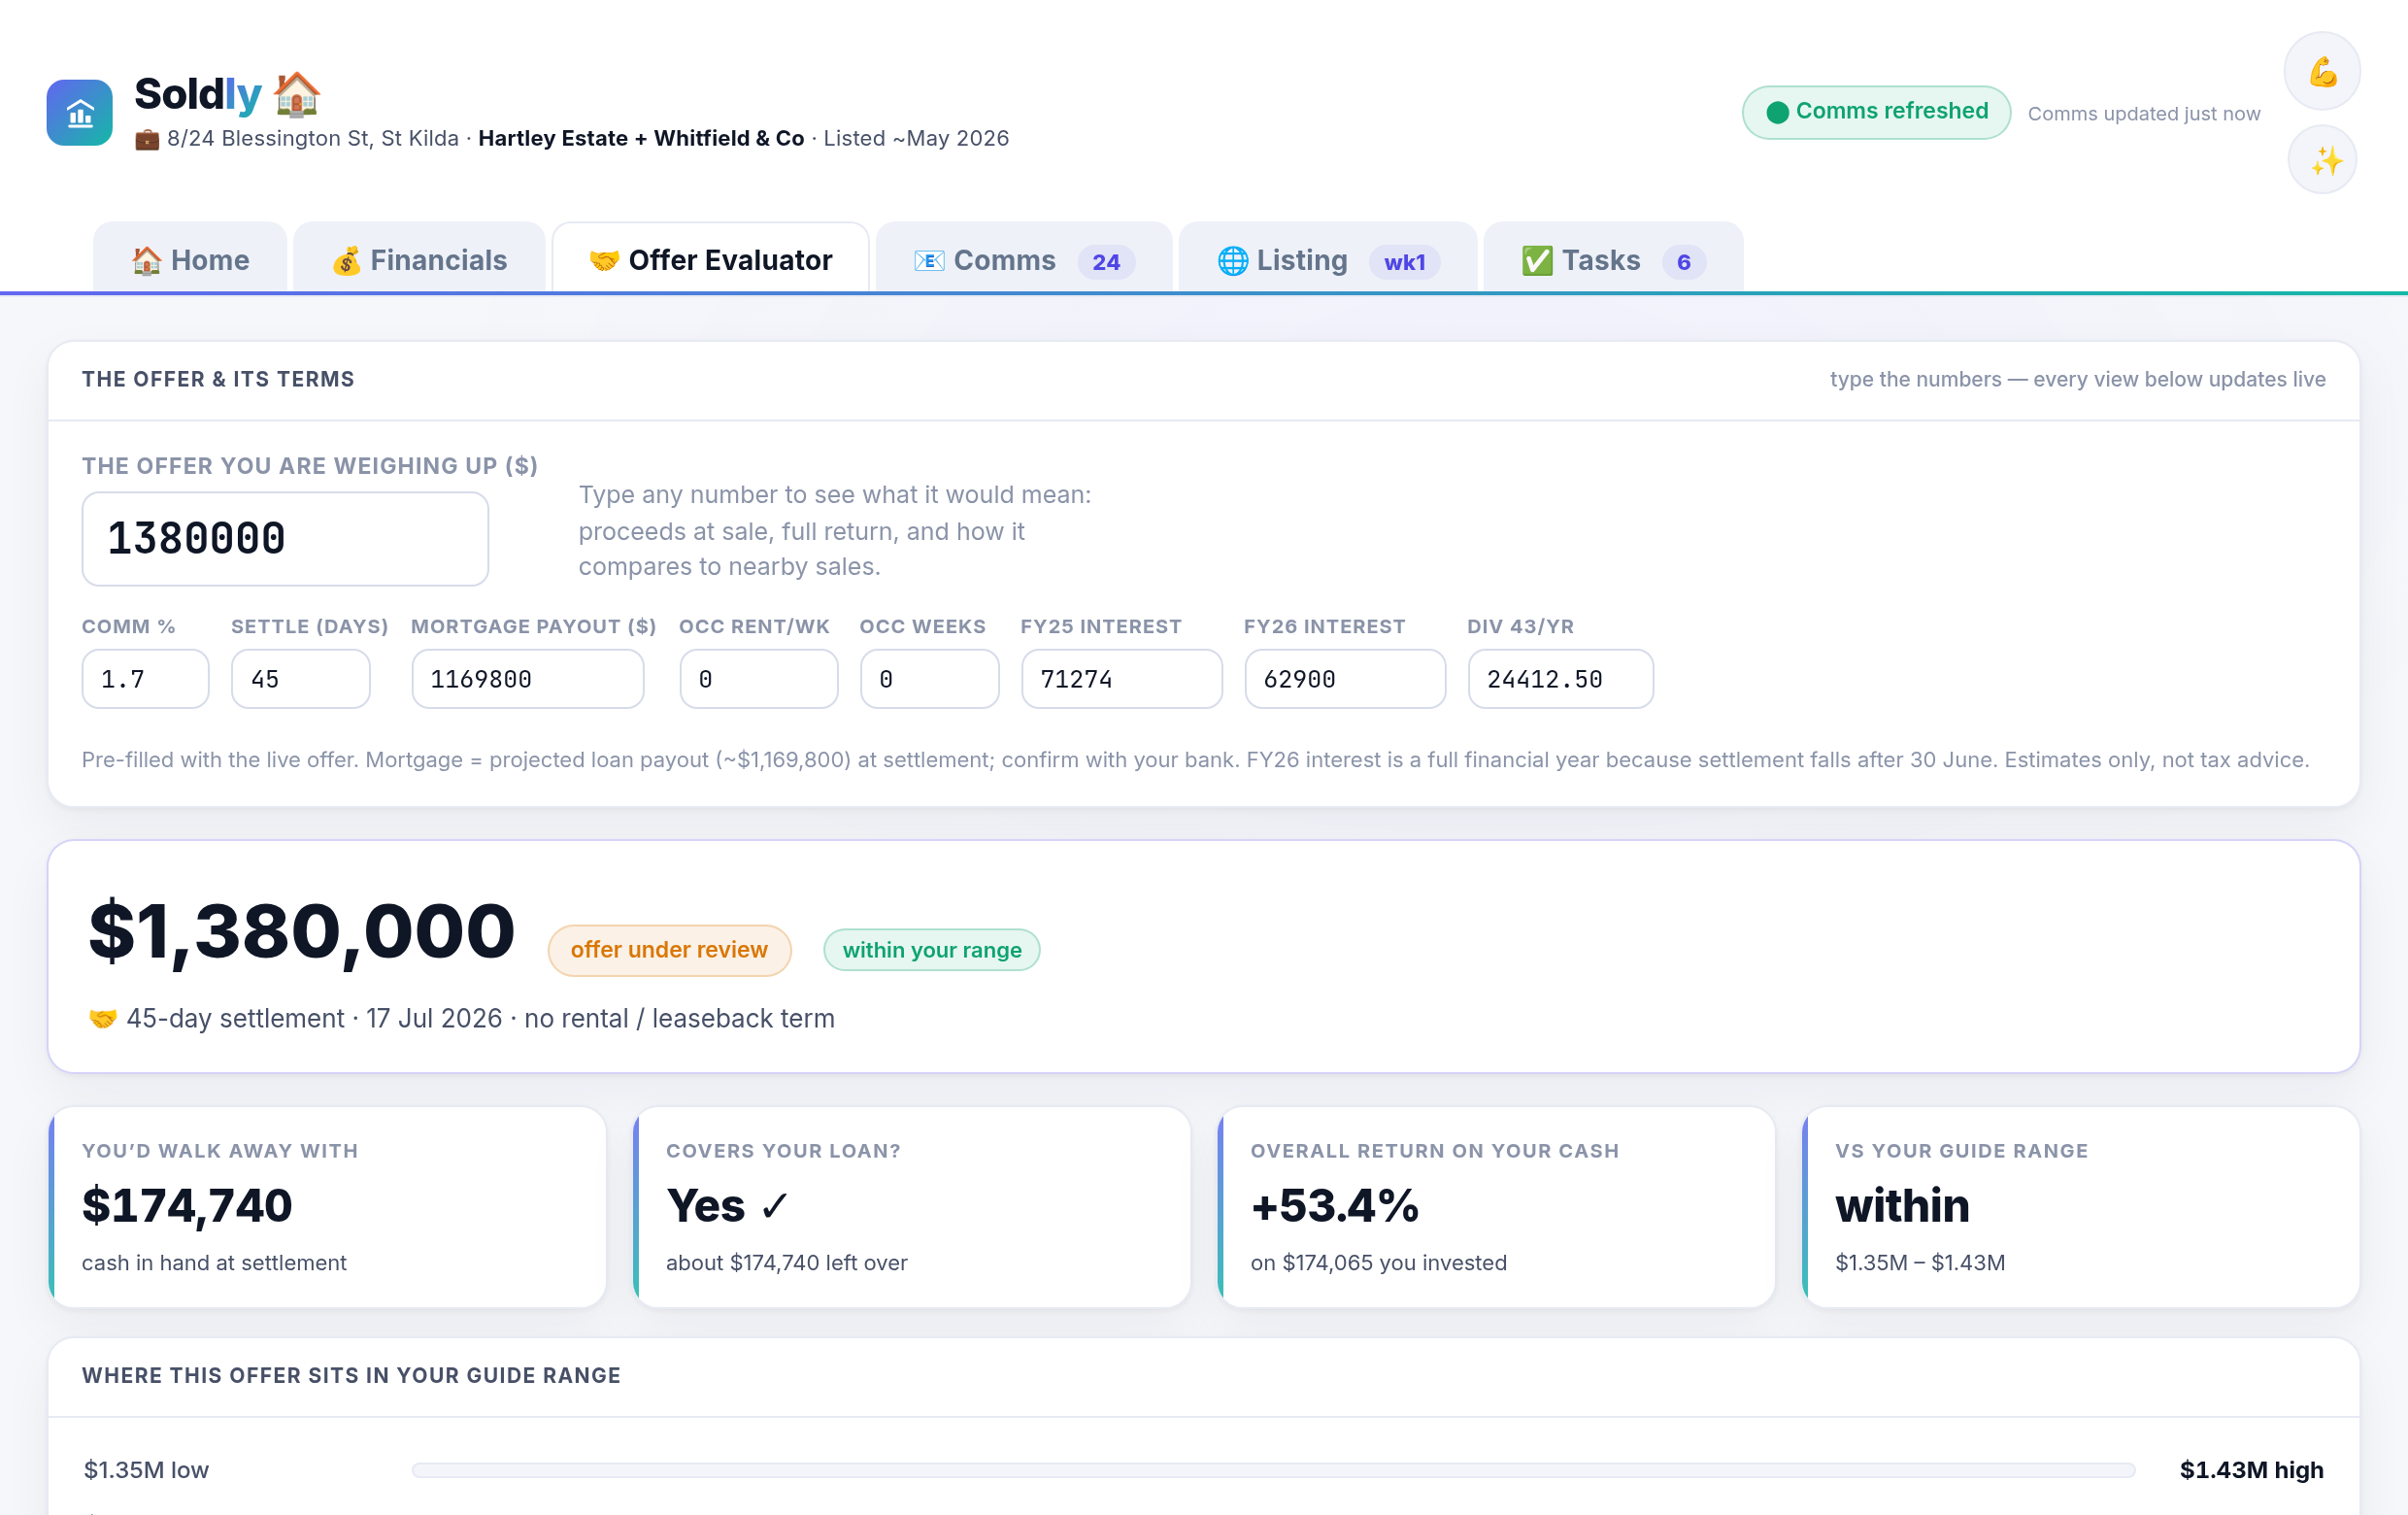
Task: Click the briefcase icon before the address
Action: [x=147, y=139]
